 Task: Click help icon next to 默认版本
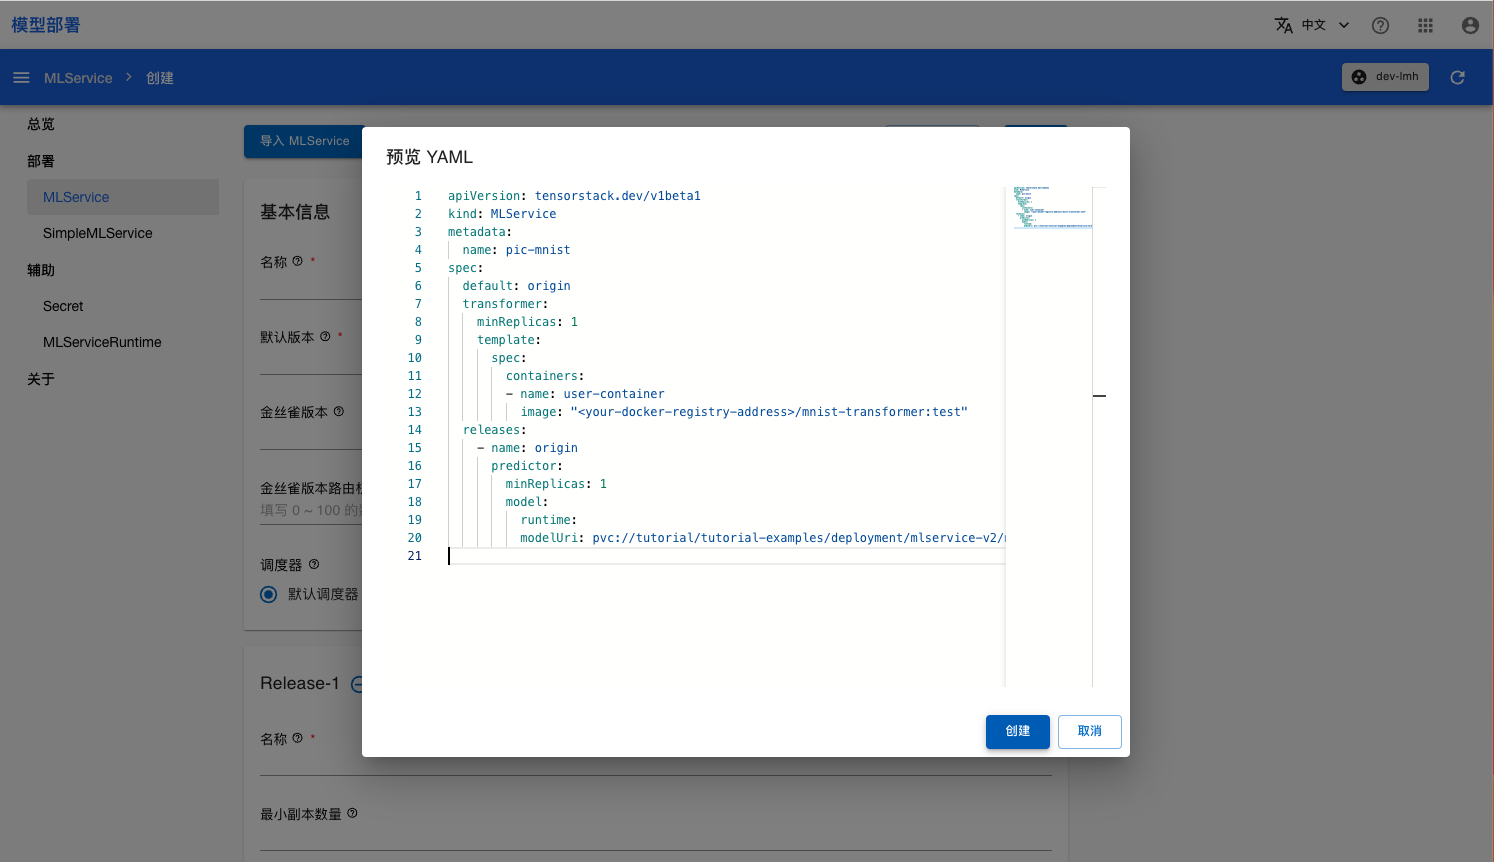click(325, 337)
